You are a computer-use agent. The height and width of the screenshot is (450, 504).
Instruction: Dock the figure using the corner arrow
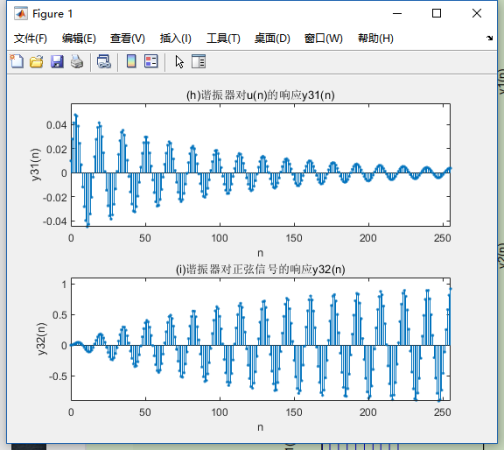[x=489, y=38]
